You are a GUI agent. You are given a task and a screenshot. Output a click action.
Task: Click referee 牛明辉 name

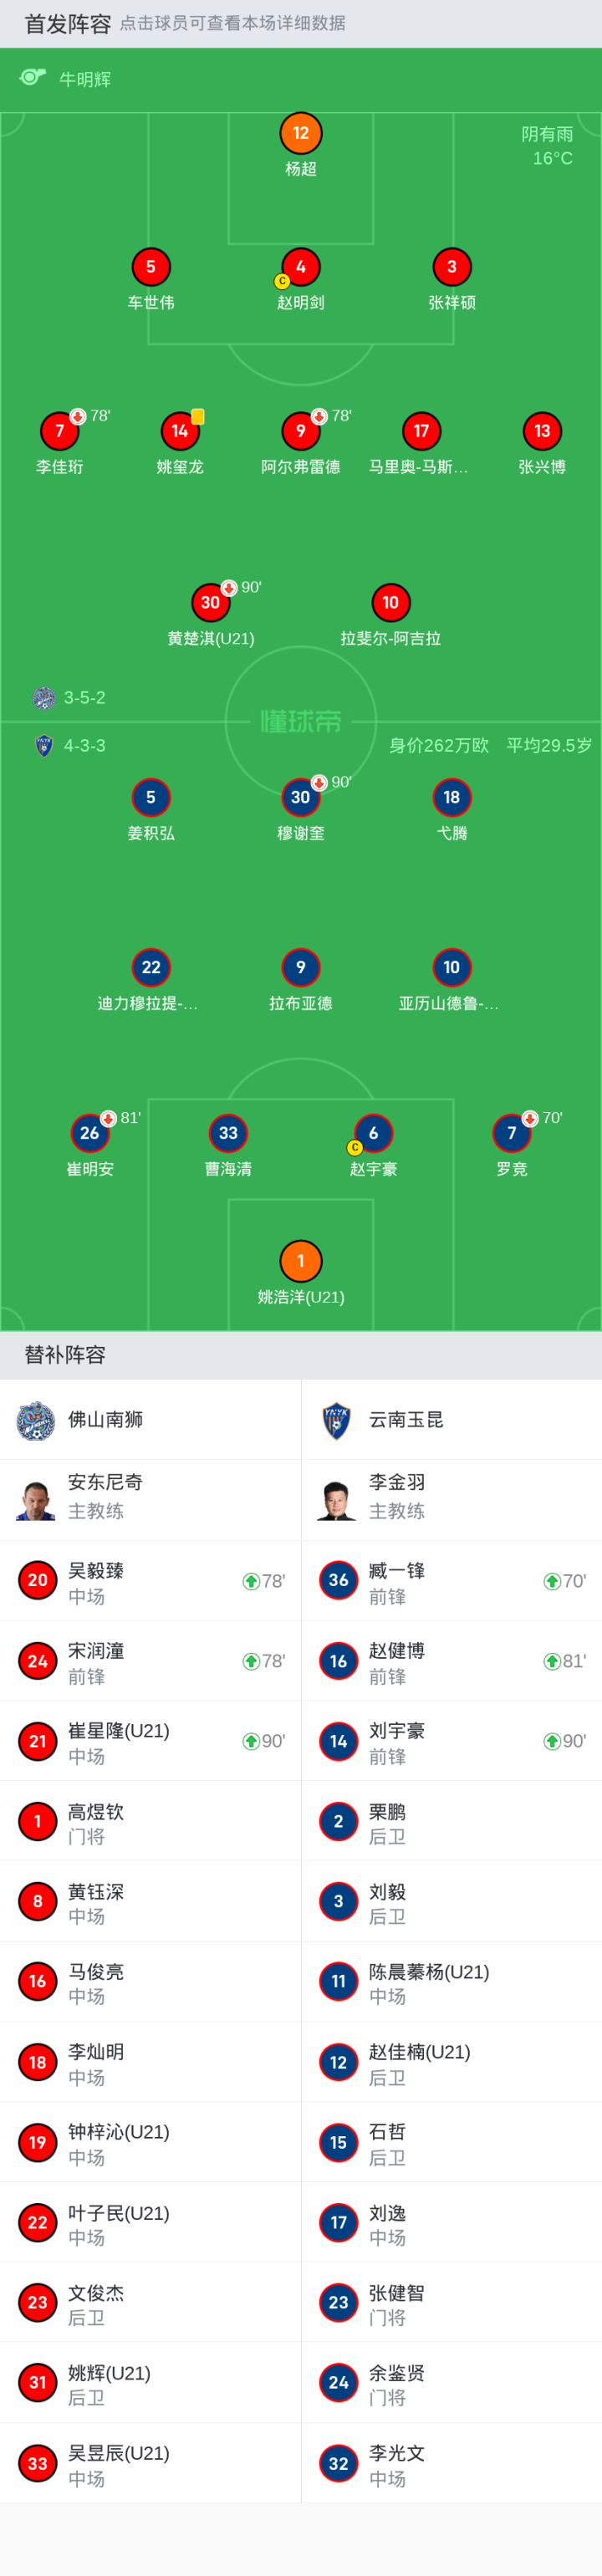[85, 79]
